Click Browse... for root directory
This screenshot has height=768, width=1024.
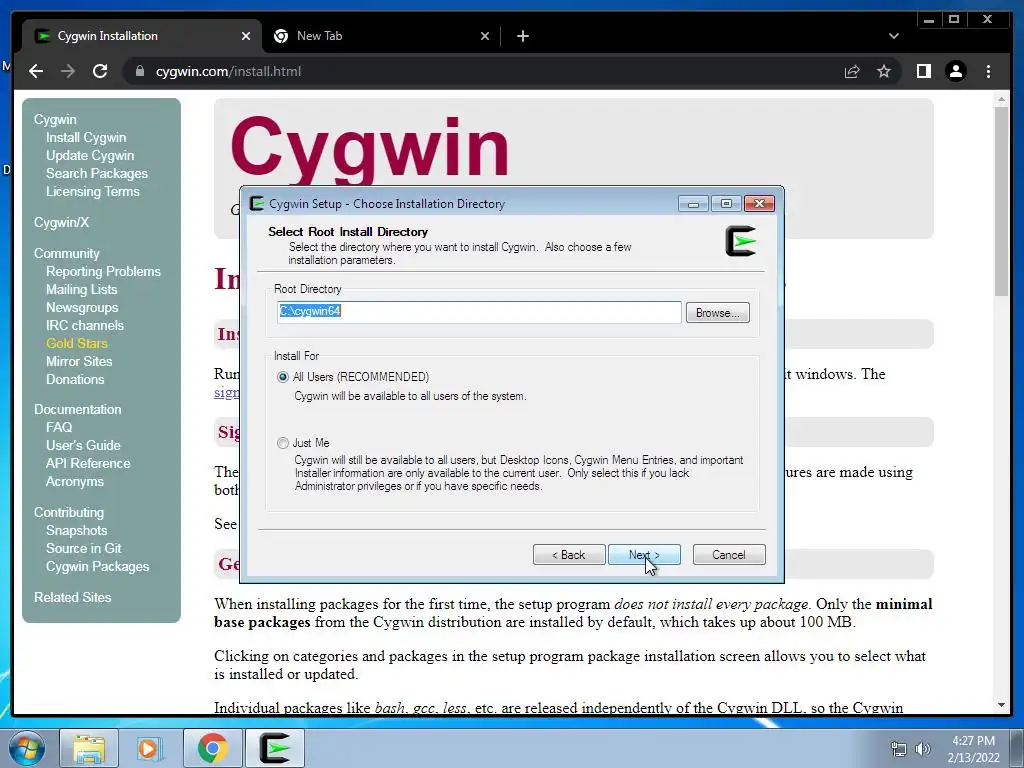(x=717, y=313)
